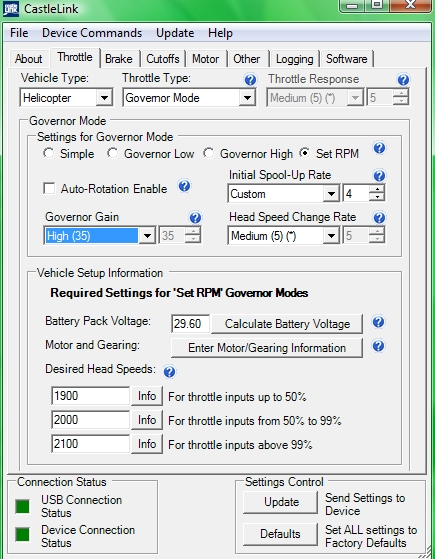Click help icon beside Set RPM option
This screenshot has width=435, height=559.
coord(379,148)
